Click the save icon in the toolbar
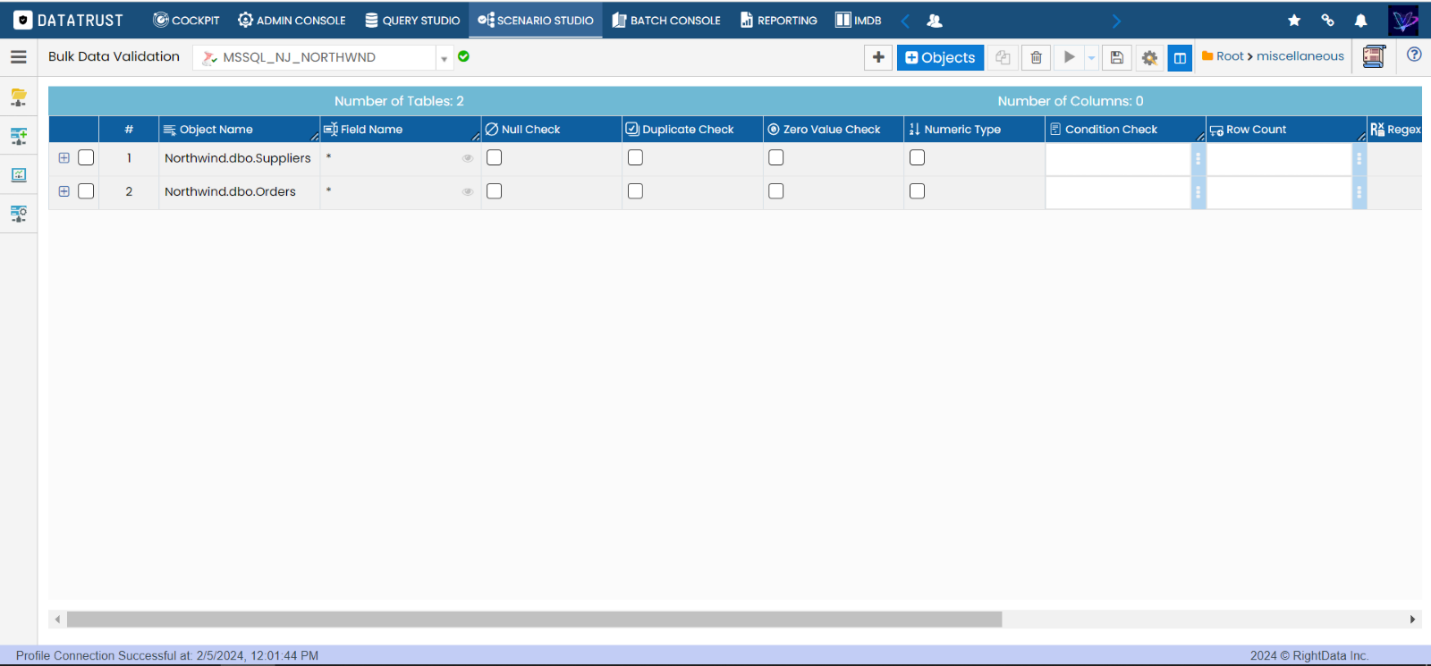 (1117, 58)
